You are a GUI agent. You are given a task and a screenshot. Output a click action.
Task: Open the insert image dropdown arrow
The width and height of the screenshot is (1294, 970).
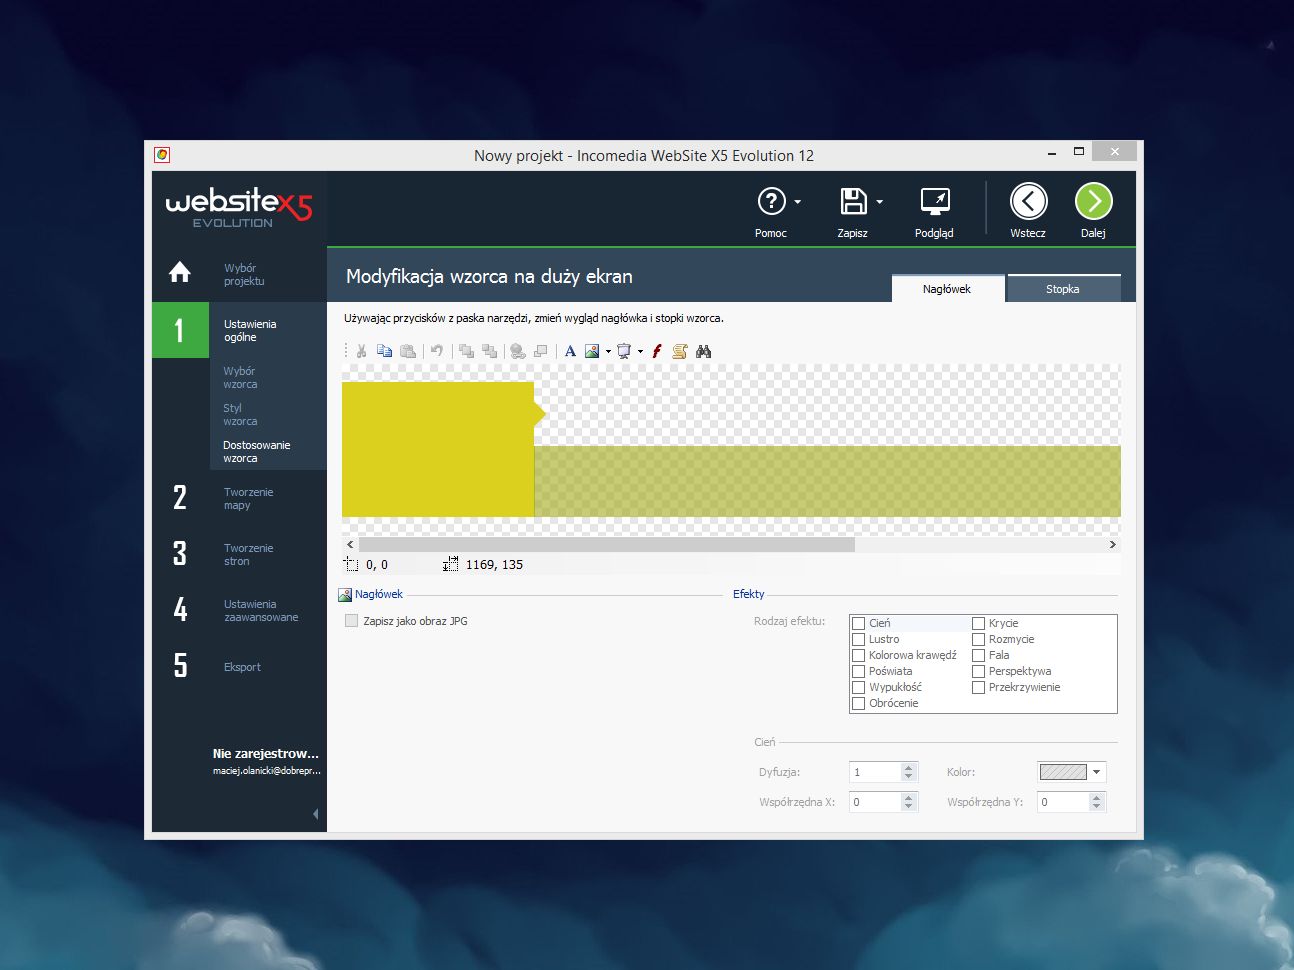click(x=608, y=351)
